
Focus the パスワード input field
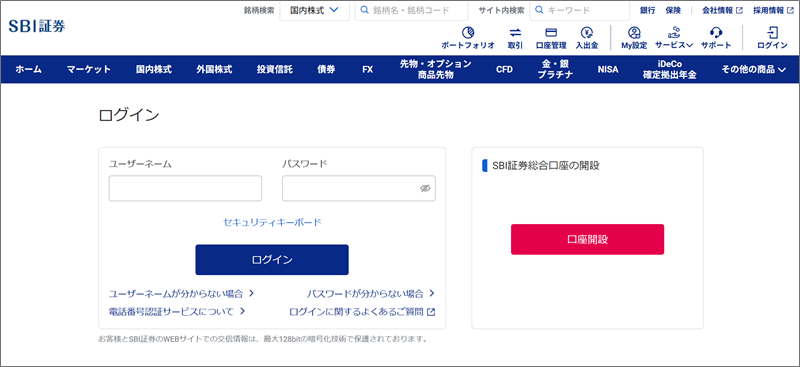(x=359, y=188)
